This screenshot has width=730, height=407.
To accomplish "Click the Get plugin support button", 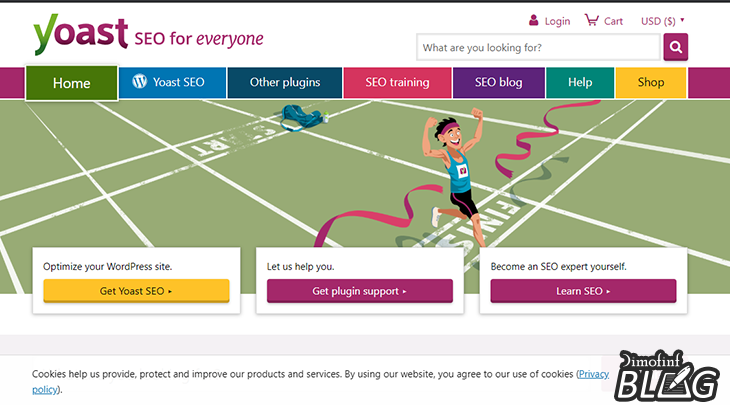I will pyautogui.click(x=360, y=291).
